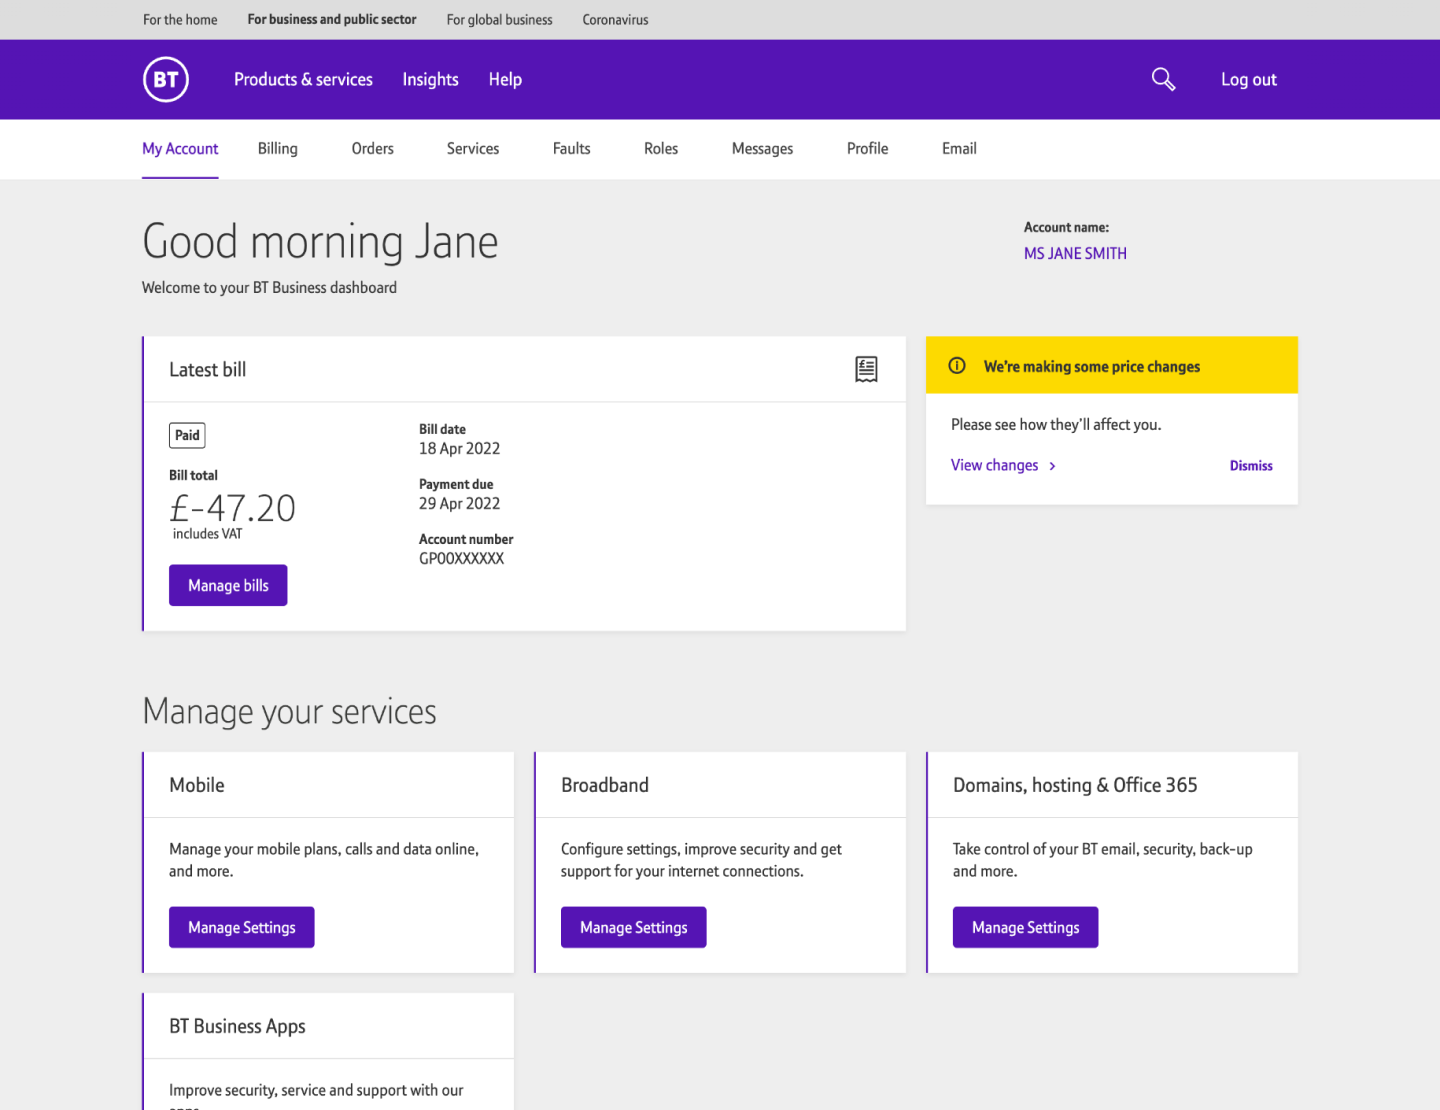
Task: Switch to the Billing tab
Action: pyautogui.click(x=277, y=149)
